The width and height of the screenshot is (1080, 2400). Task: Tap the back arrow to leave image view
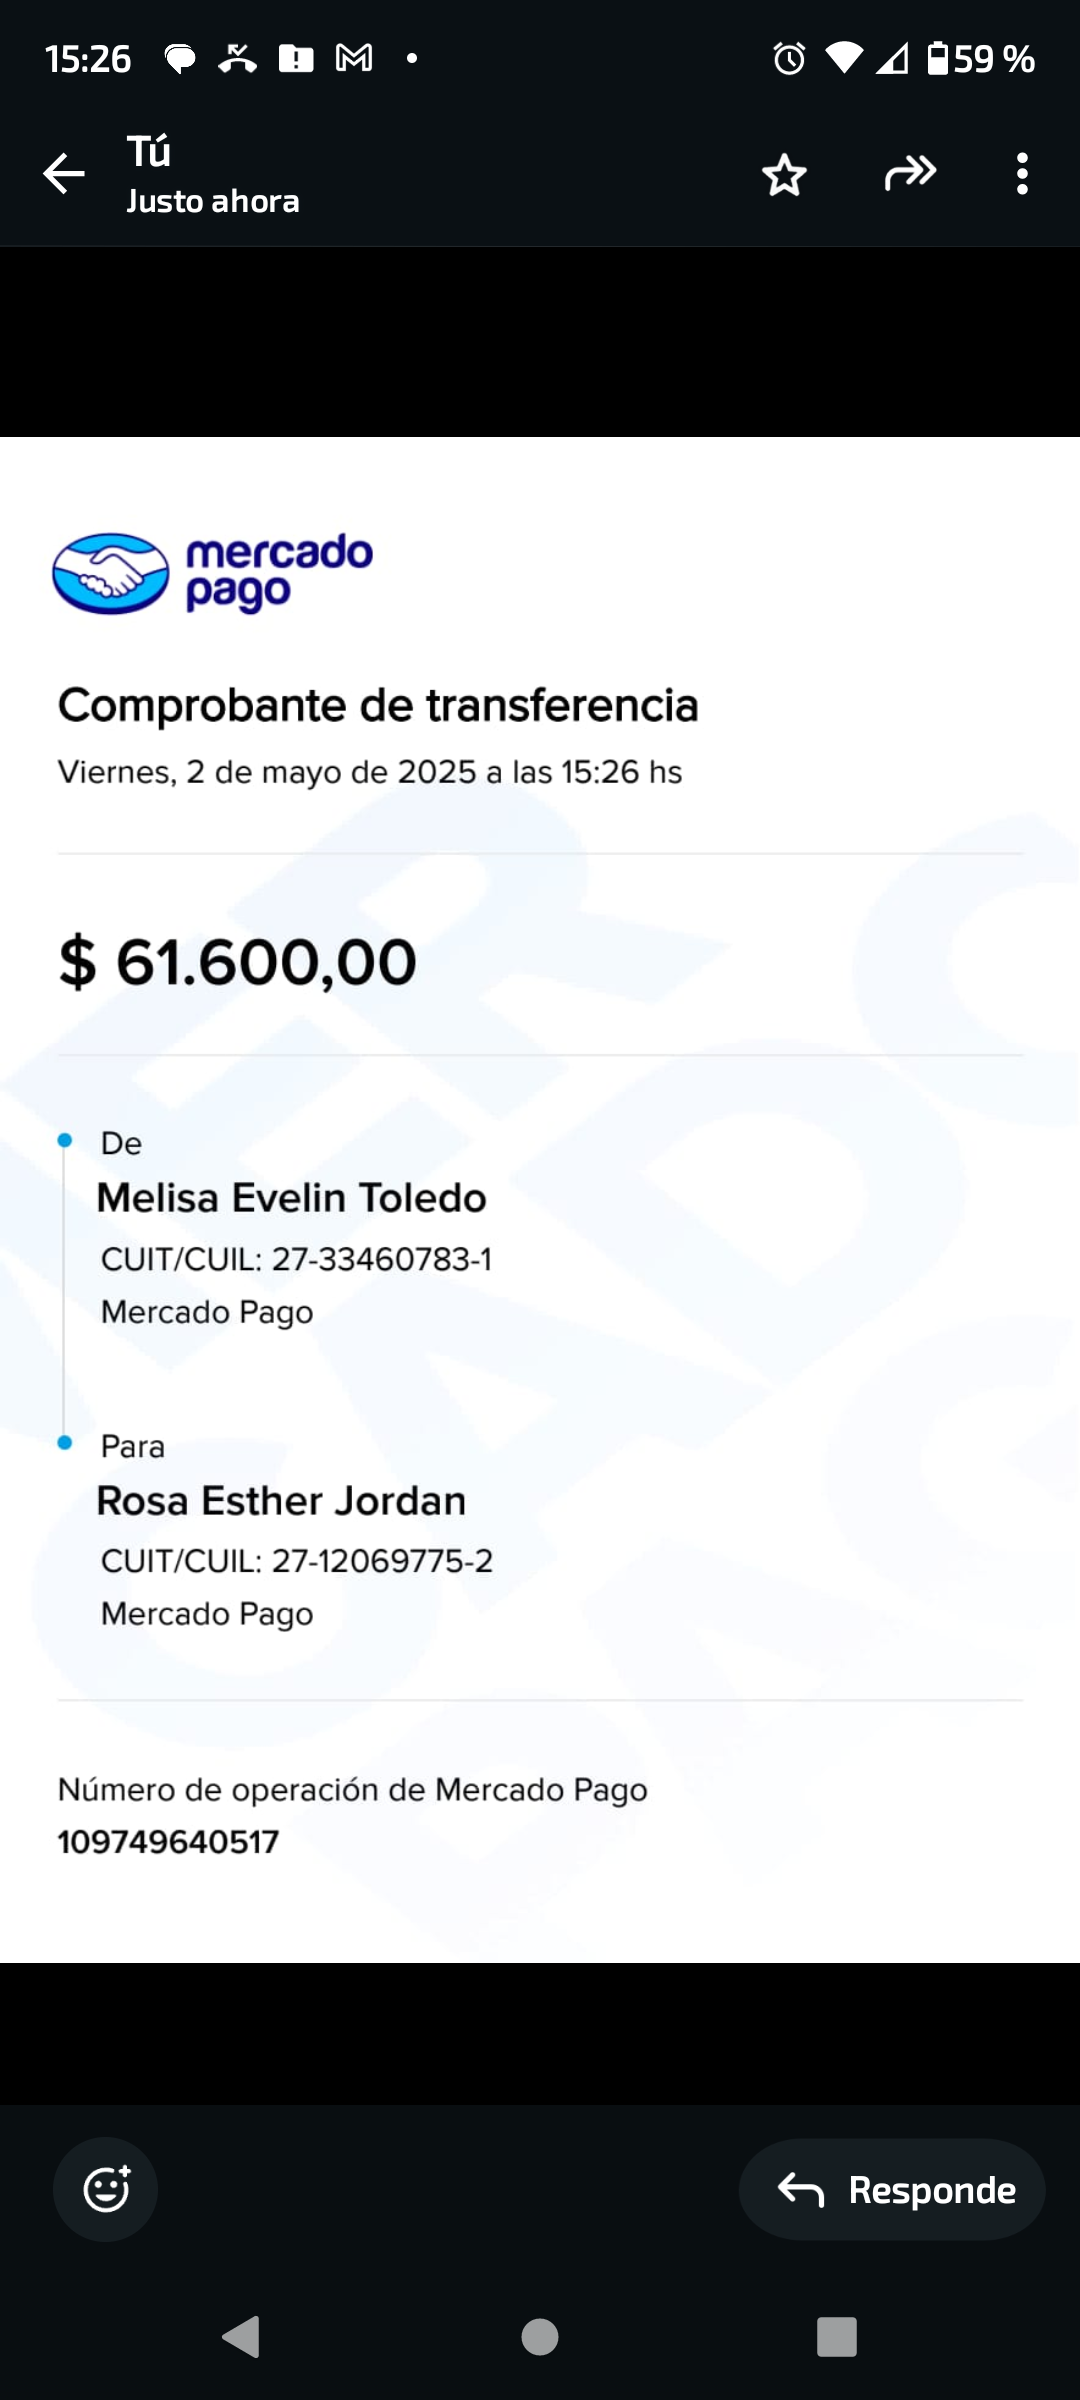coord(64,174)
